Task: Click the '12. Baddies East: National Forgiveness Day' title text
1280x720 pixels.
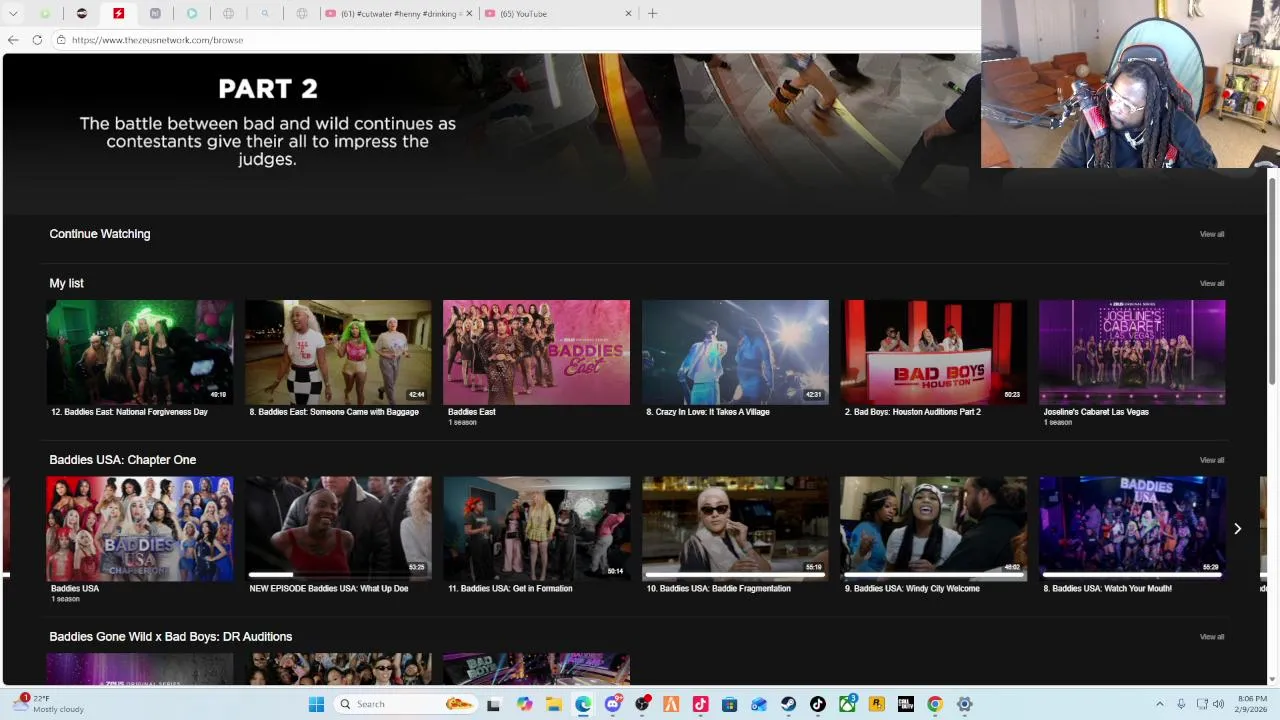Action: pos(129,412)
